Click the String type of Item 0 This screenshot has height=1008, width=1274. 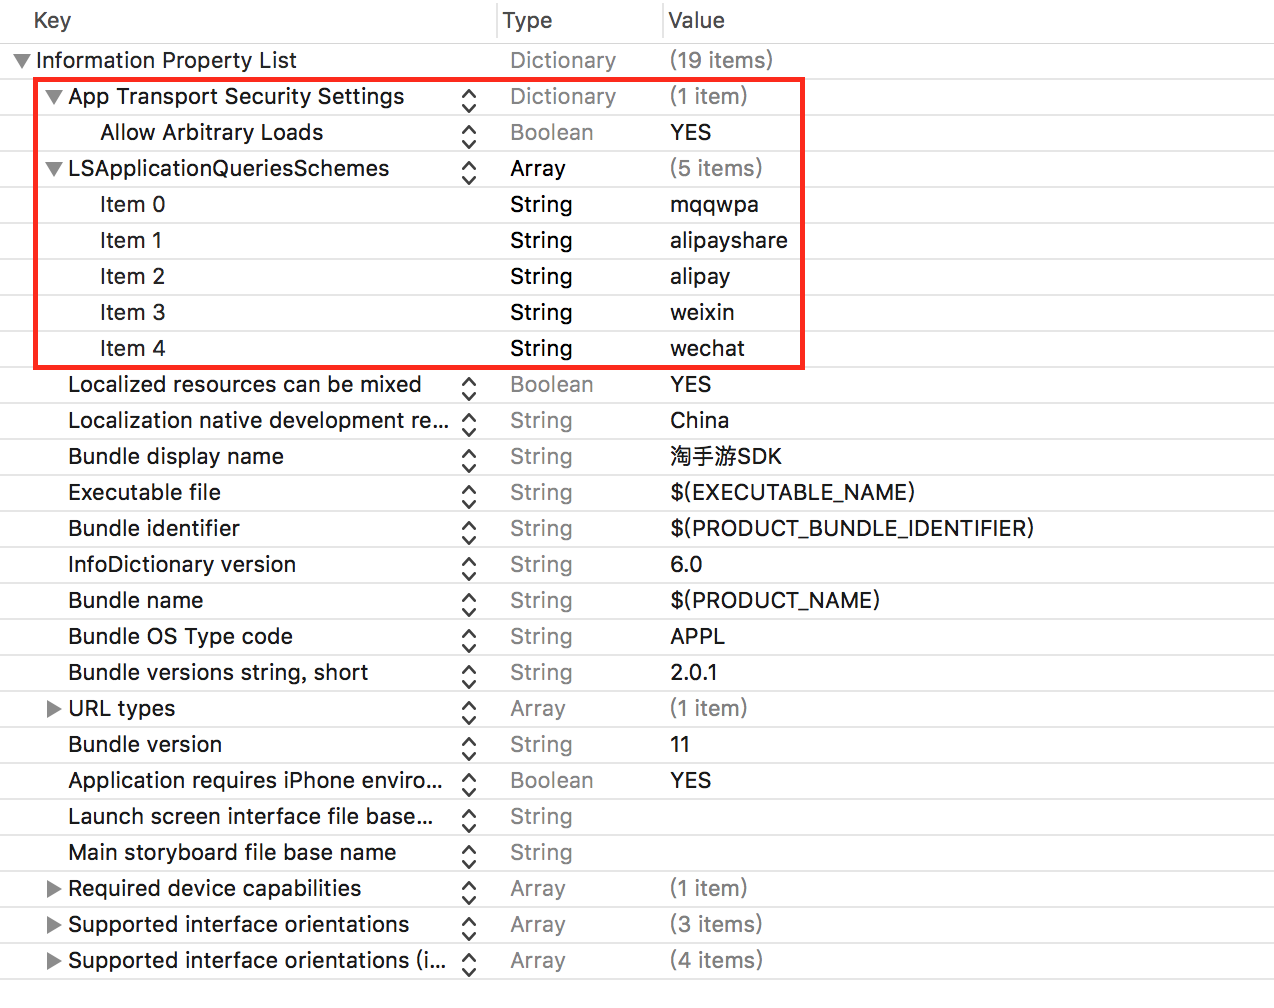(541, 206)
